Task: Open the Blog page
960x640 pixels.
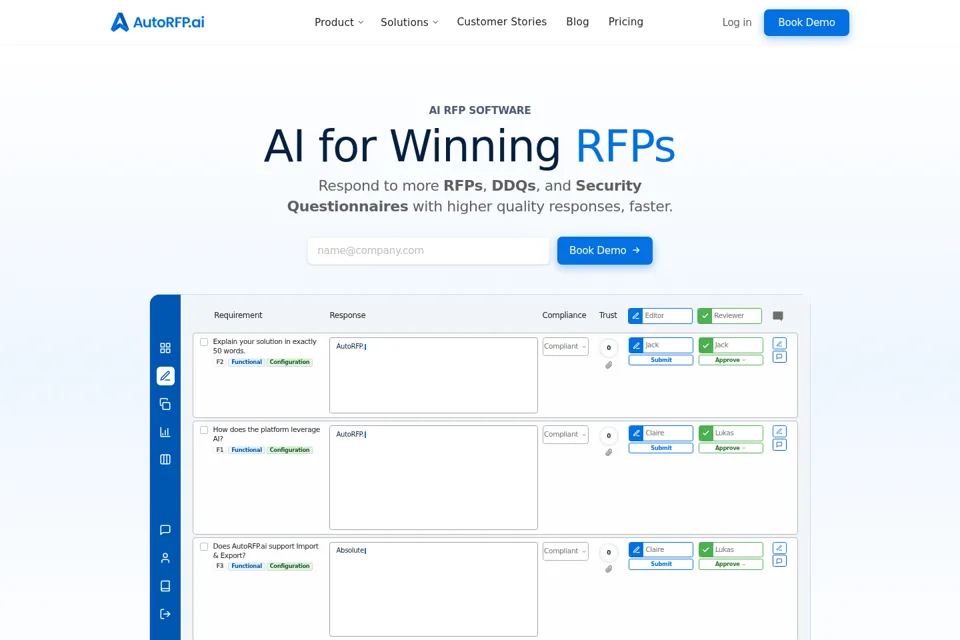Action: click(577, 22)
